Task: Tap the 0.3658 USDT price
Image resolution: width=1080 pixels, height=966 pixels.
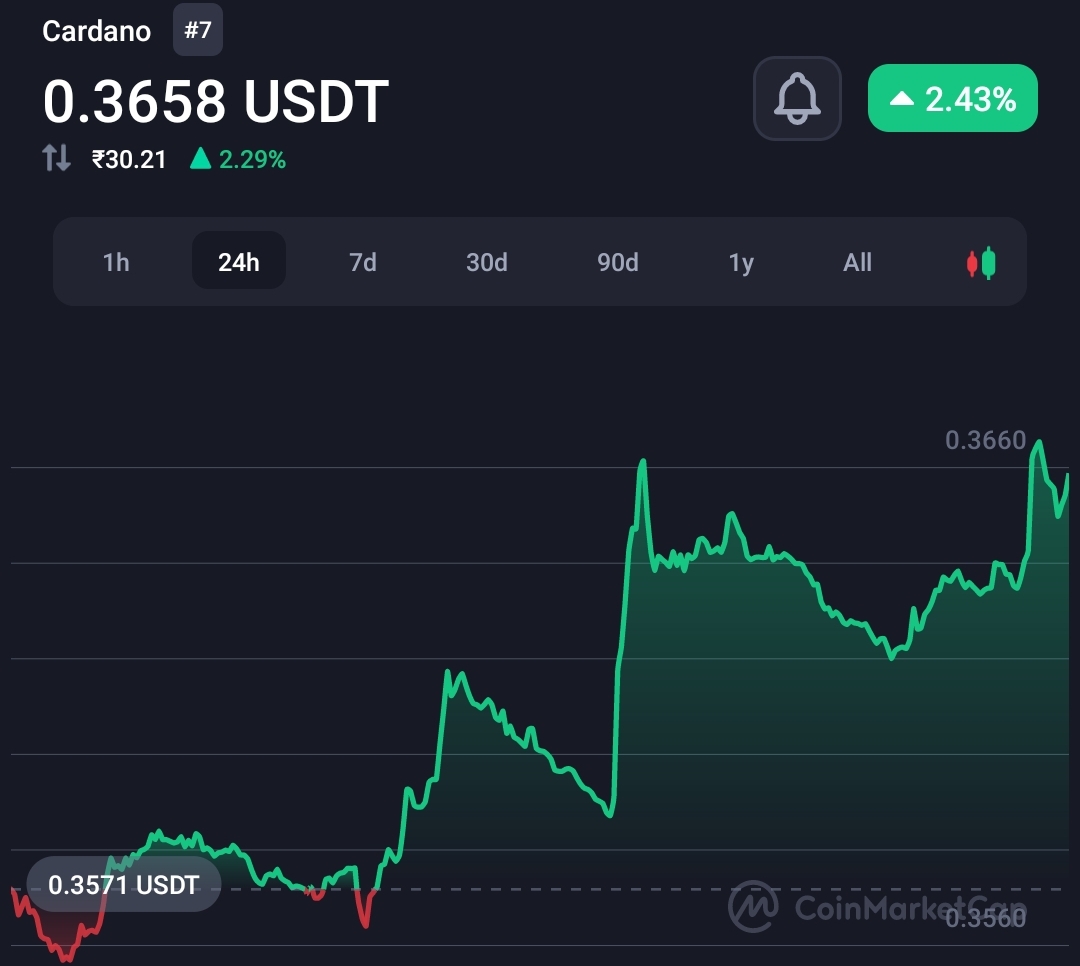Action: point(216,101)
